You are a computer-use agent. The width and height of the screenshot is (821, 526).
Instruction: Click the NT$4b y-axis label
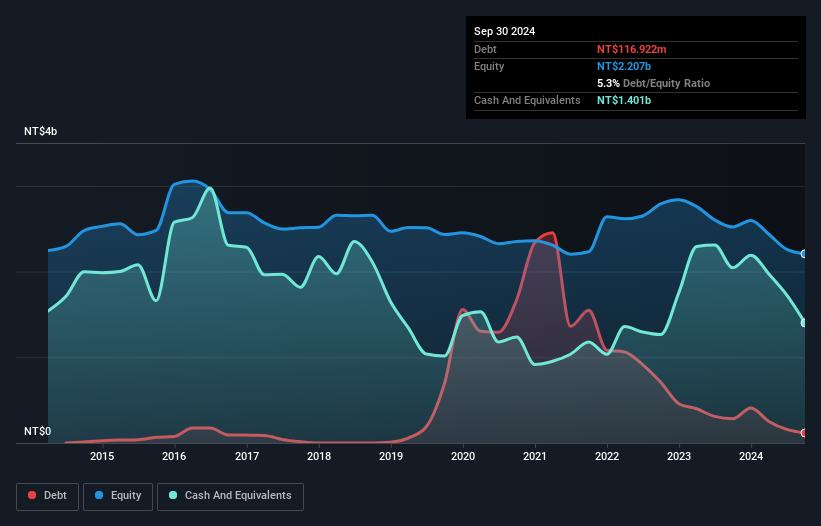click(40, 131)
